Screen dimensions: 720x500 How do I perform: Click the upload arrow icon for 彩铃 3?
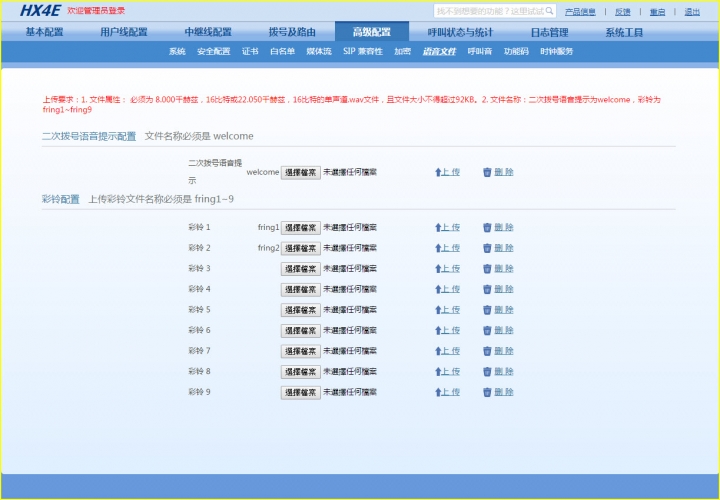tap(438, 269)
